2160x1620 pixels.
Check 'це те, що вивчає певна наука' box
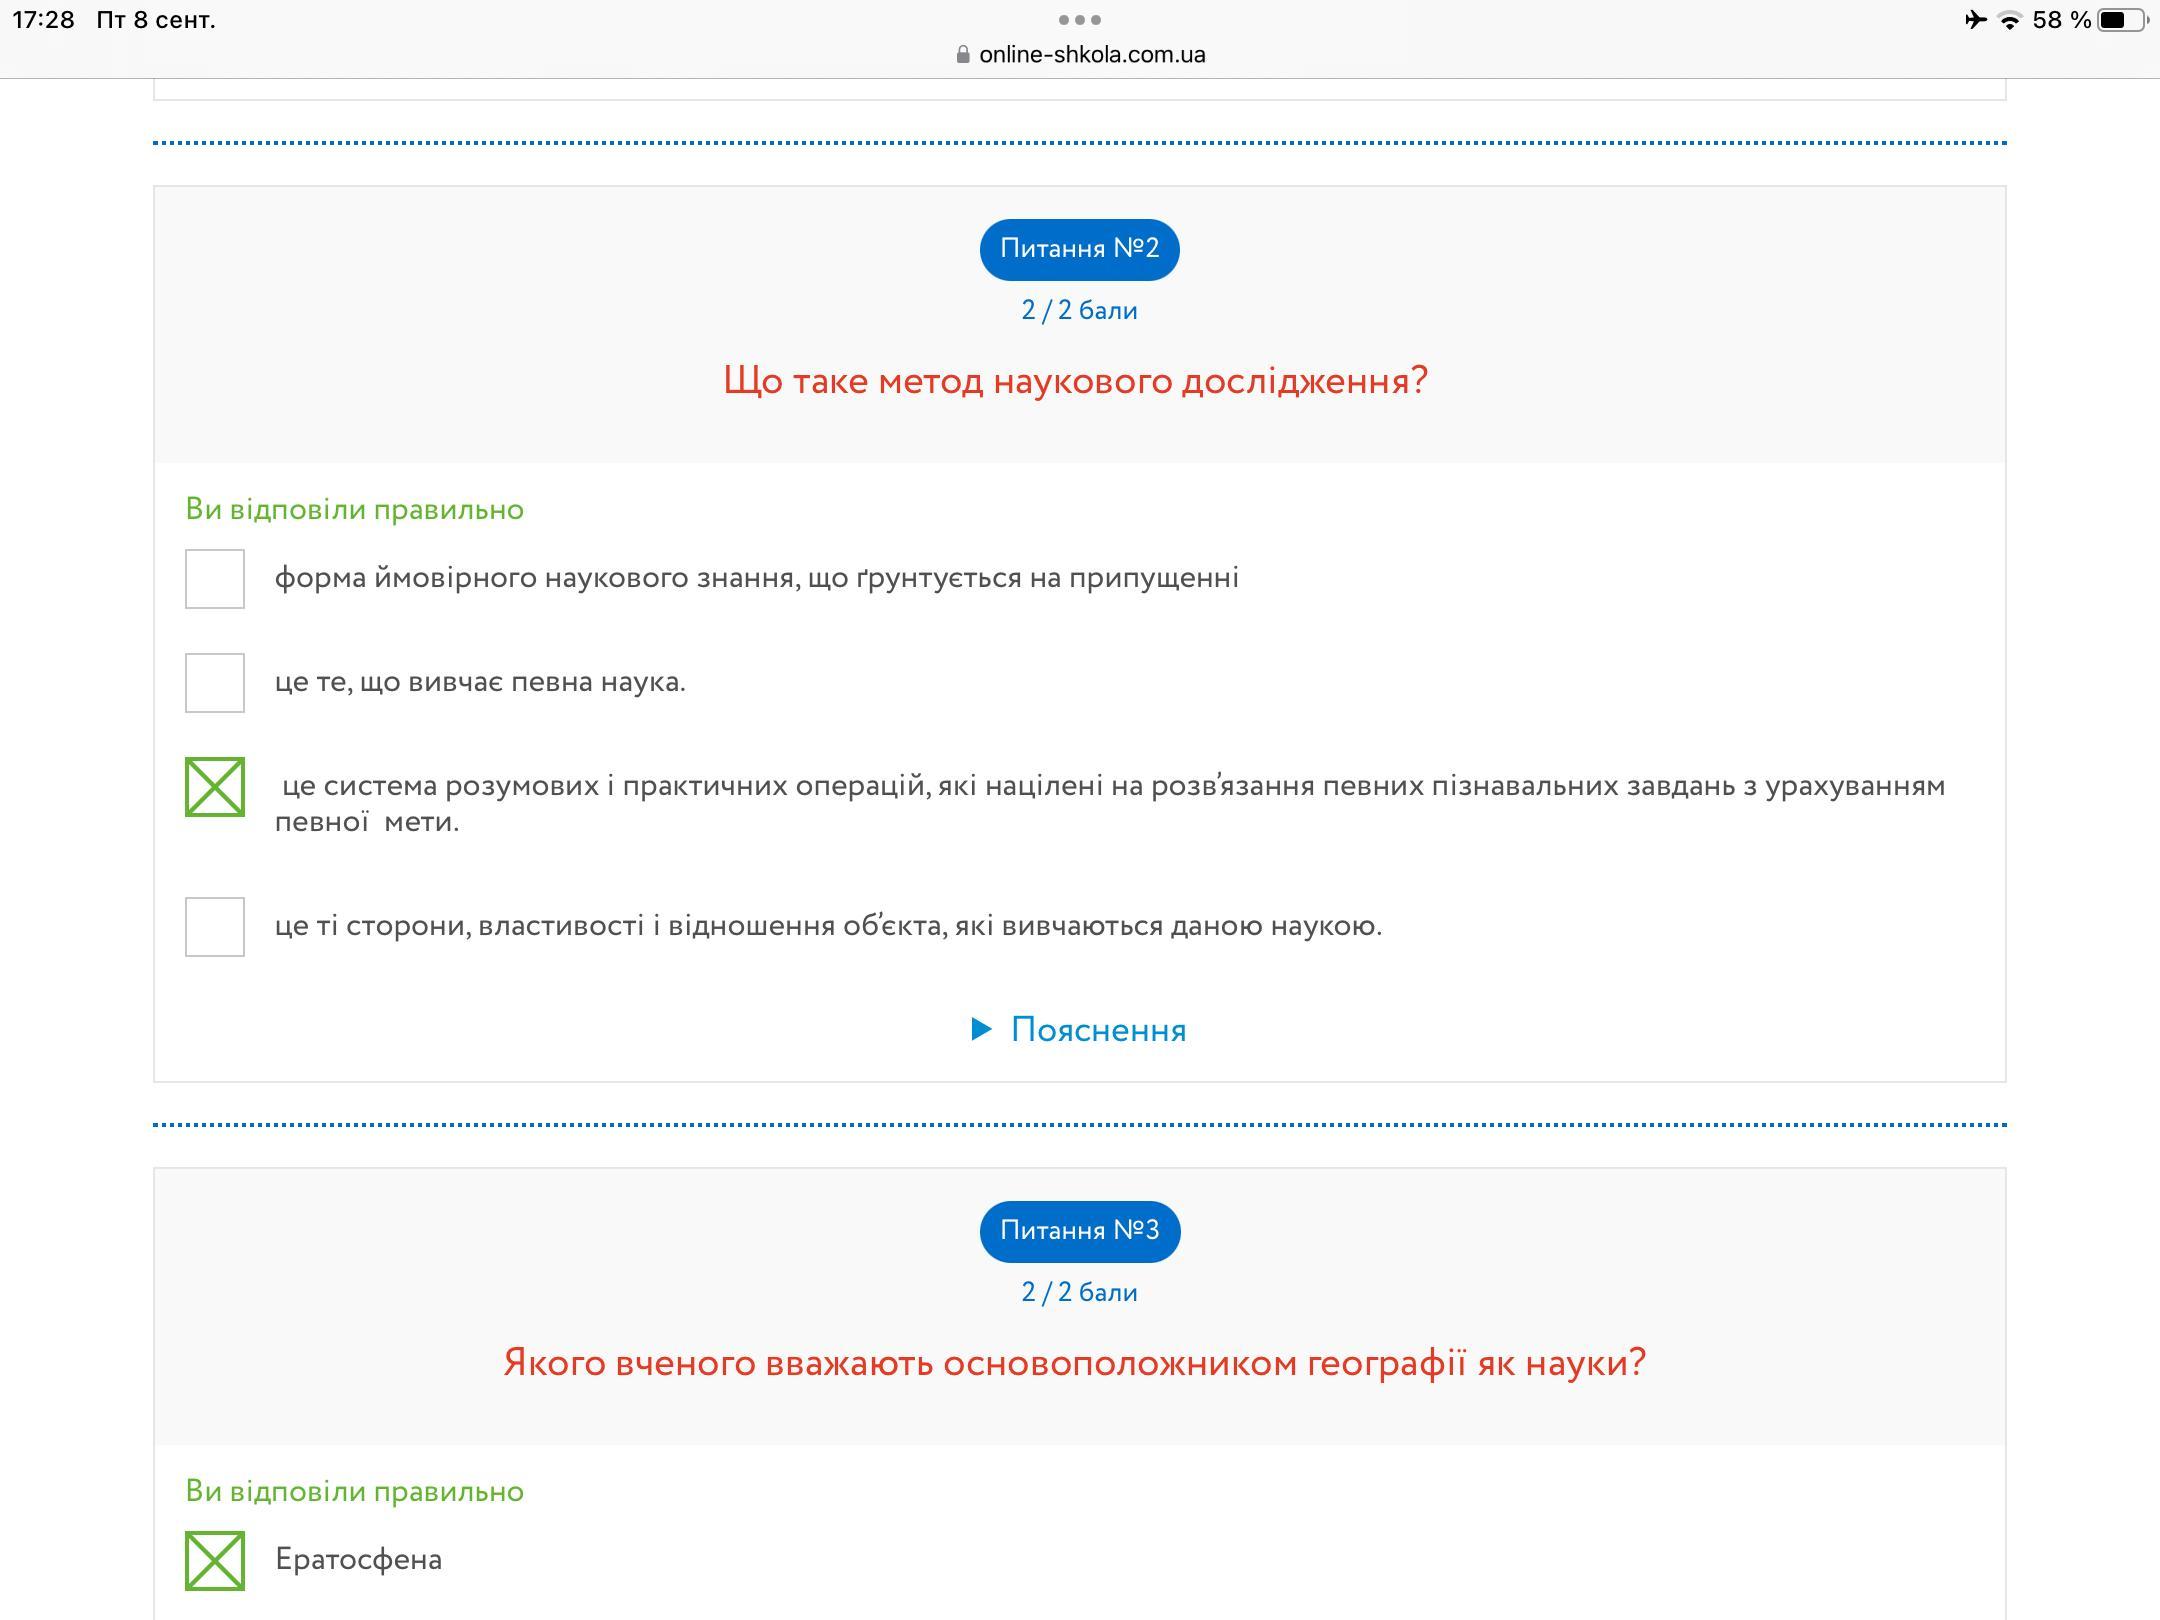click(215, 683)
